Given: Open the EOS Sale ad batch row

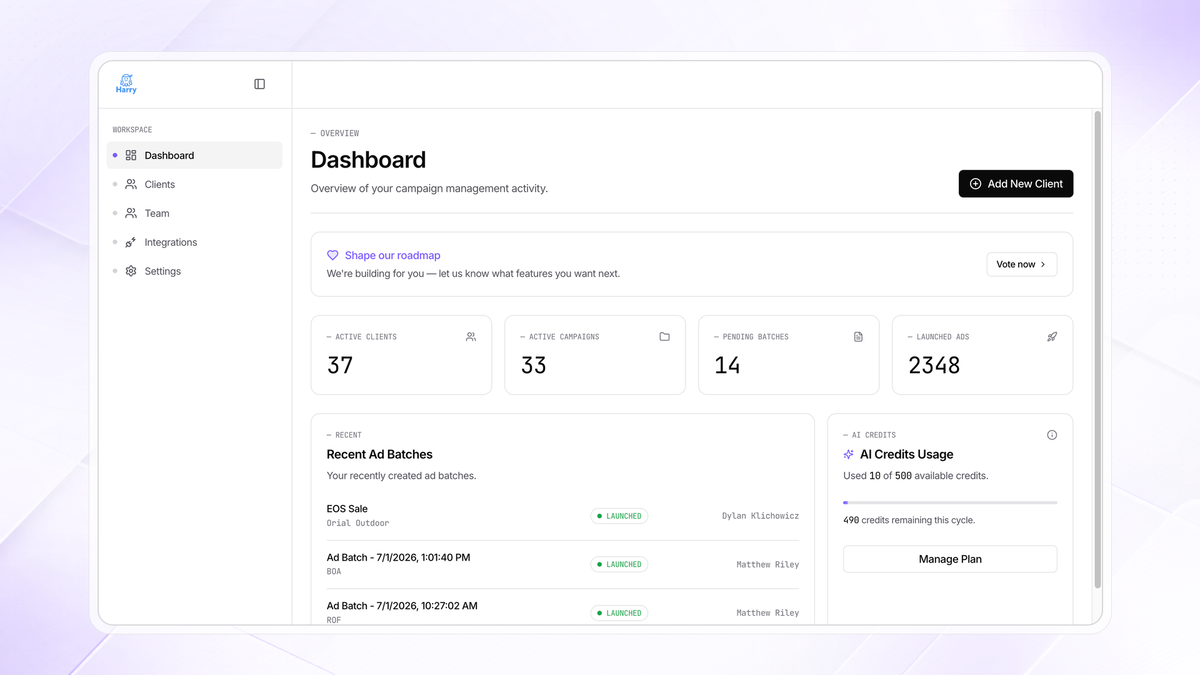Looking at the screenshot, I should point(563,516).
